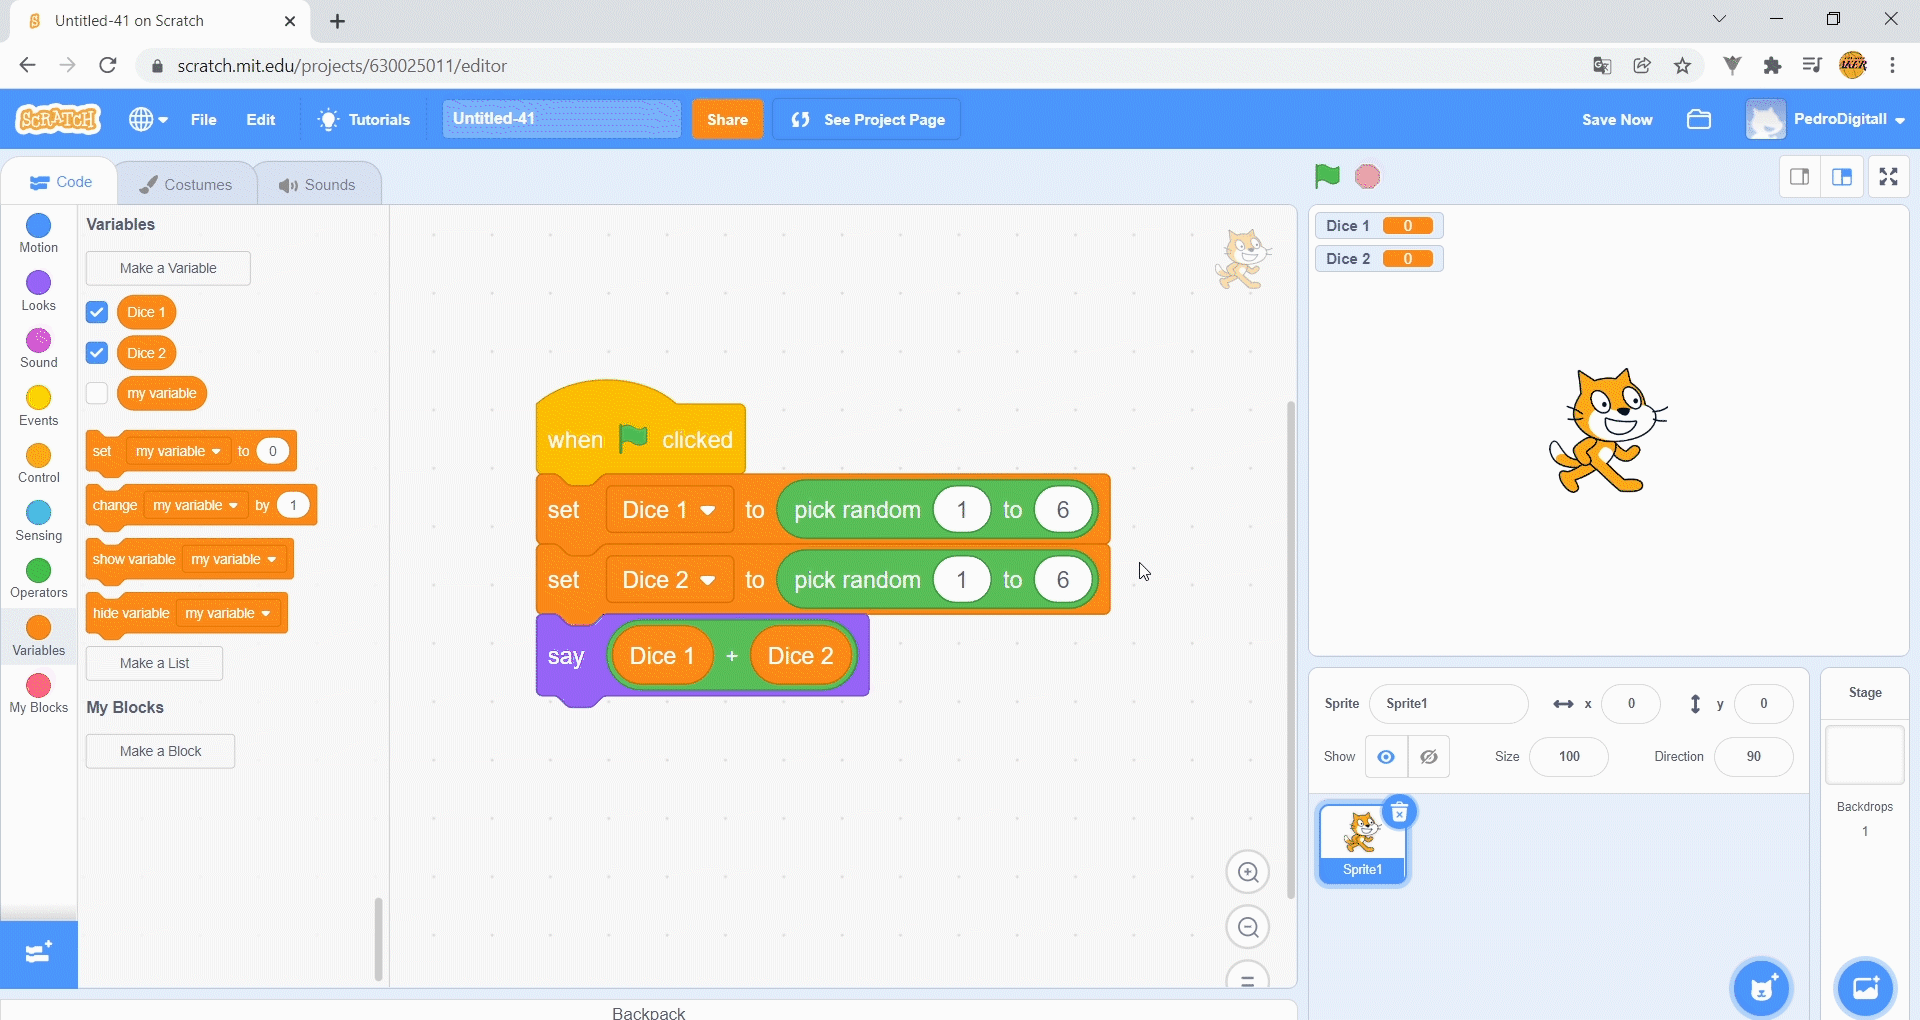
Task: Click the Sprite name field
Action: point(1448,704)
